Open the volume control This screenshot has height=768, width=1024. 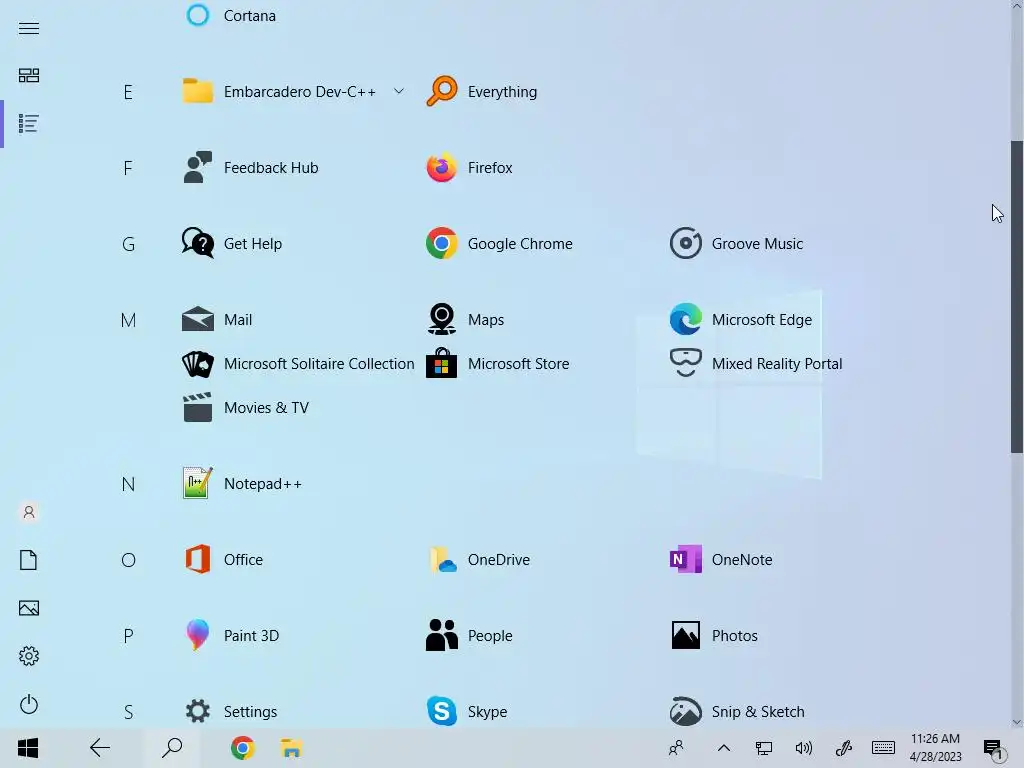click(803, 748)
